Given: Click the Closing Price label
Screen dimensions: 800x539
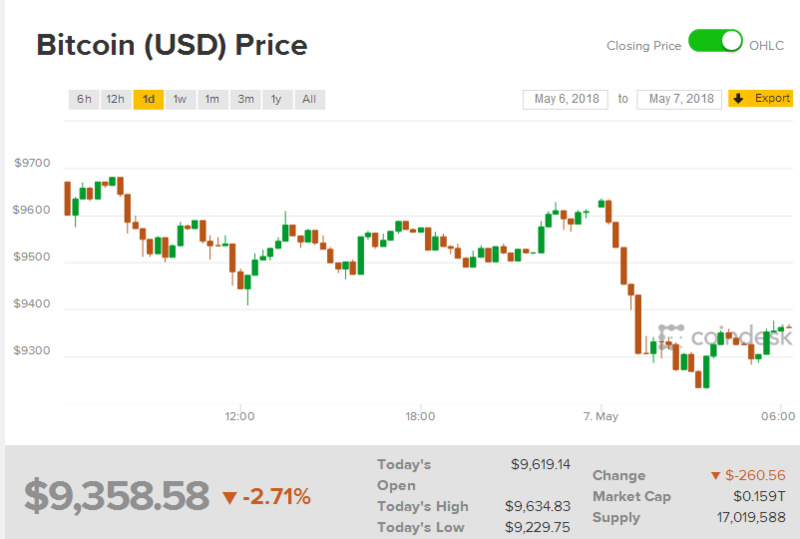Looking at the screenshot, I should coord(644,46).
